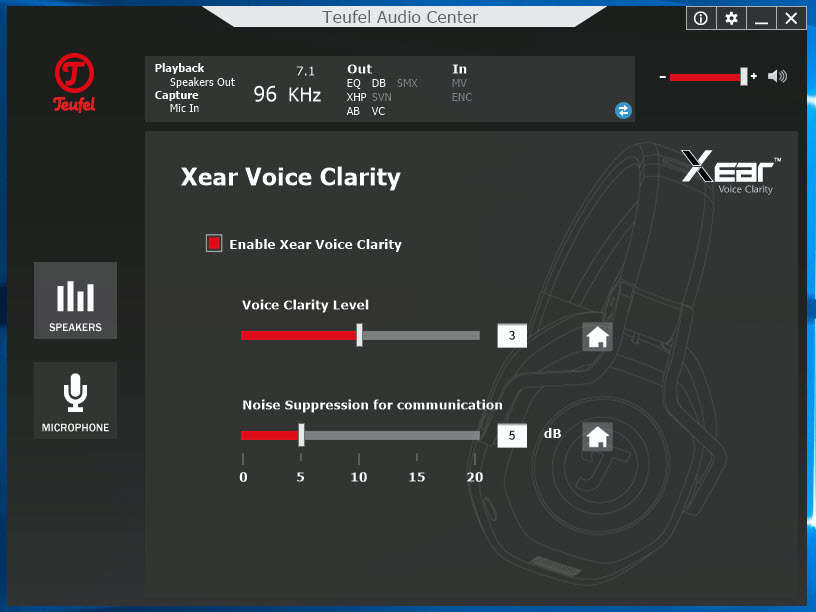The width and height of the screenshot is (816, 612).
Task: Click the Xear Voice Clarity logo
Action: click(x=731, y=172)
